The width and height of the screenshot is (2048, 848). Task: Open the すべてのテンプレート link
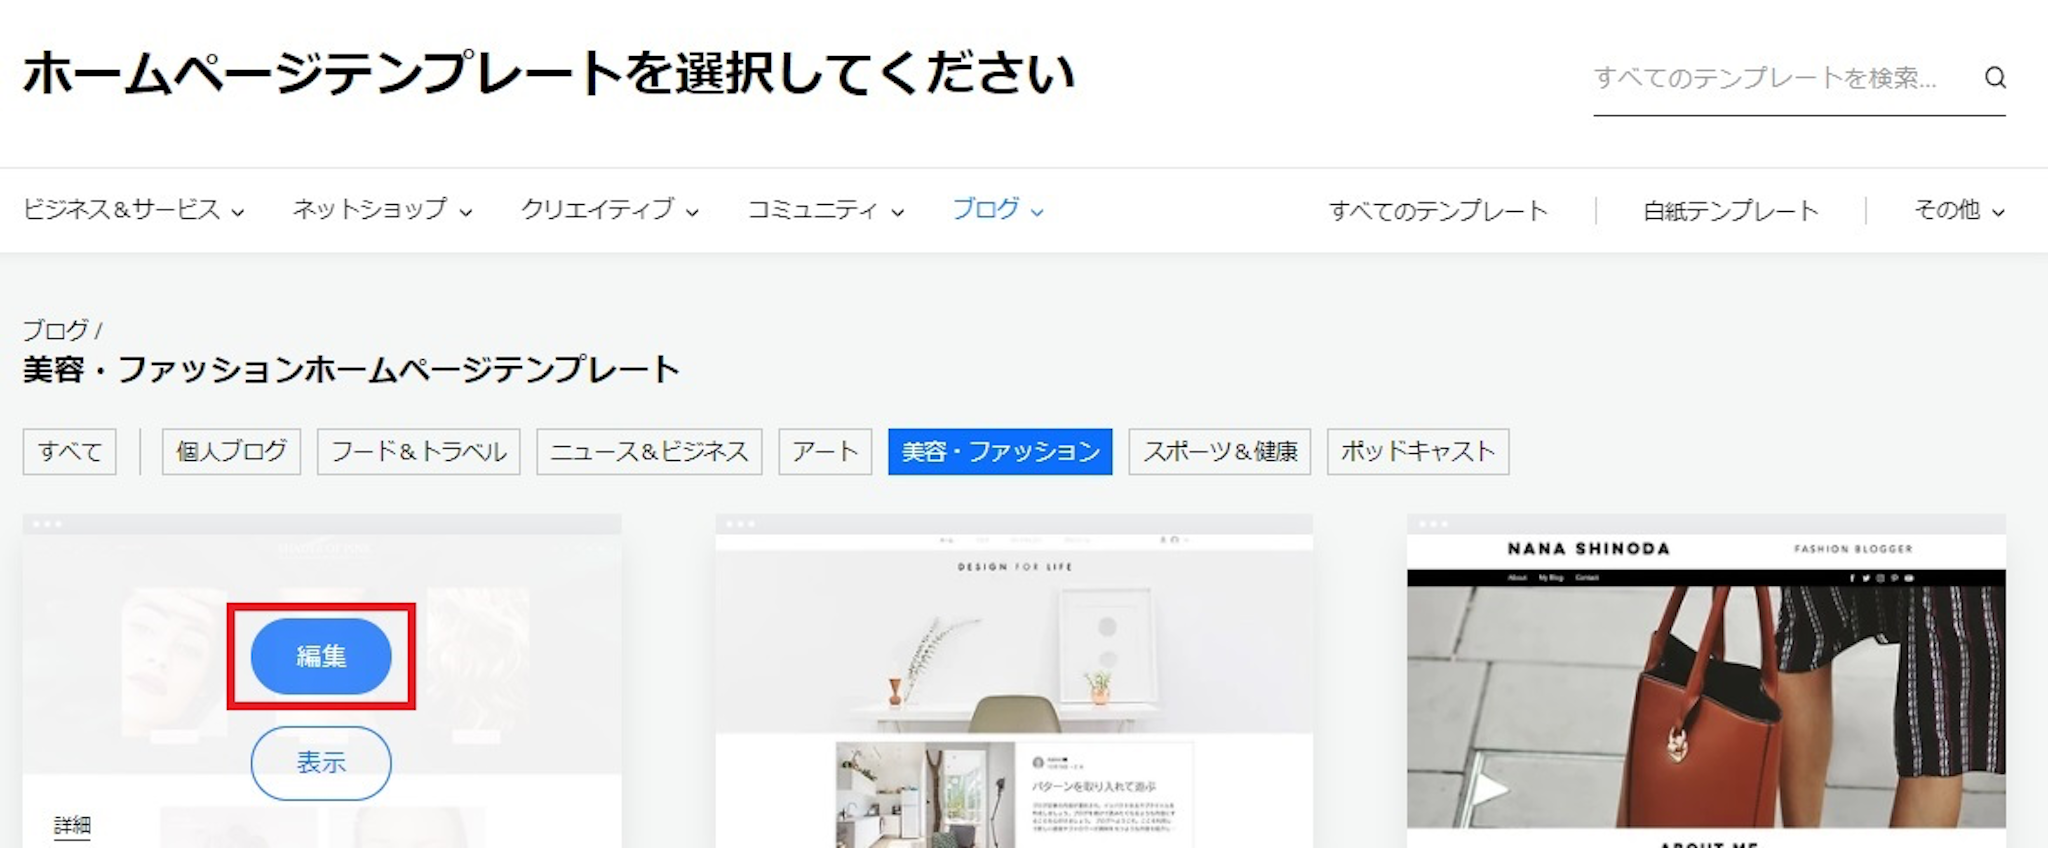(1438, 211)
